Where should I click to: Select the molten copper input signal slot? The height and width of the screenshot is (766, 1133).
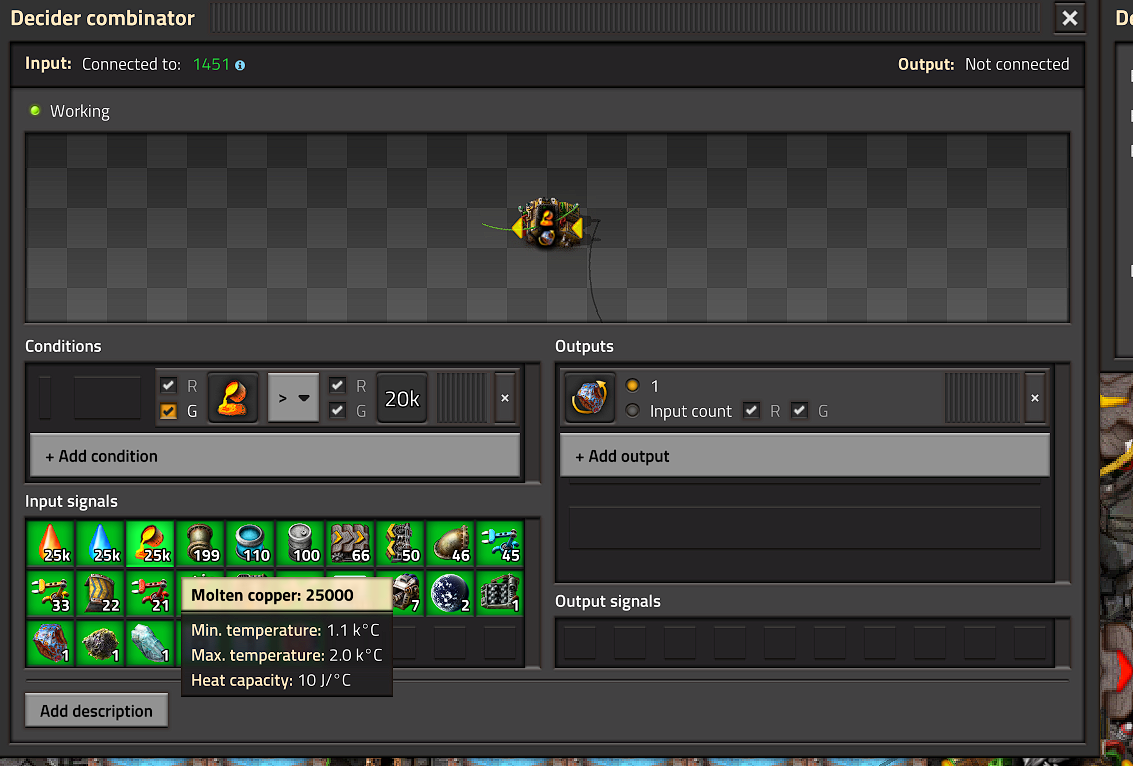point(150,543)
